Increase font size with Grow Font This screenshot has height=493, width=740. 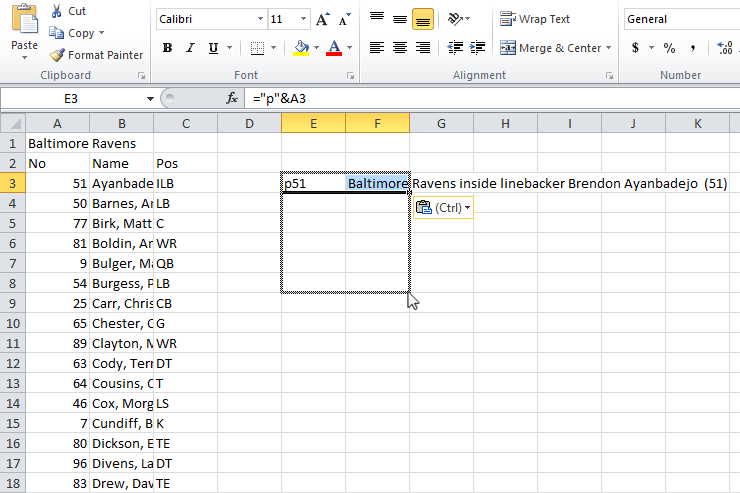pos(323,19)
